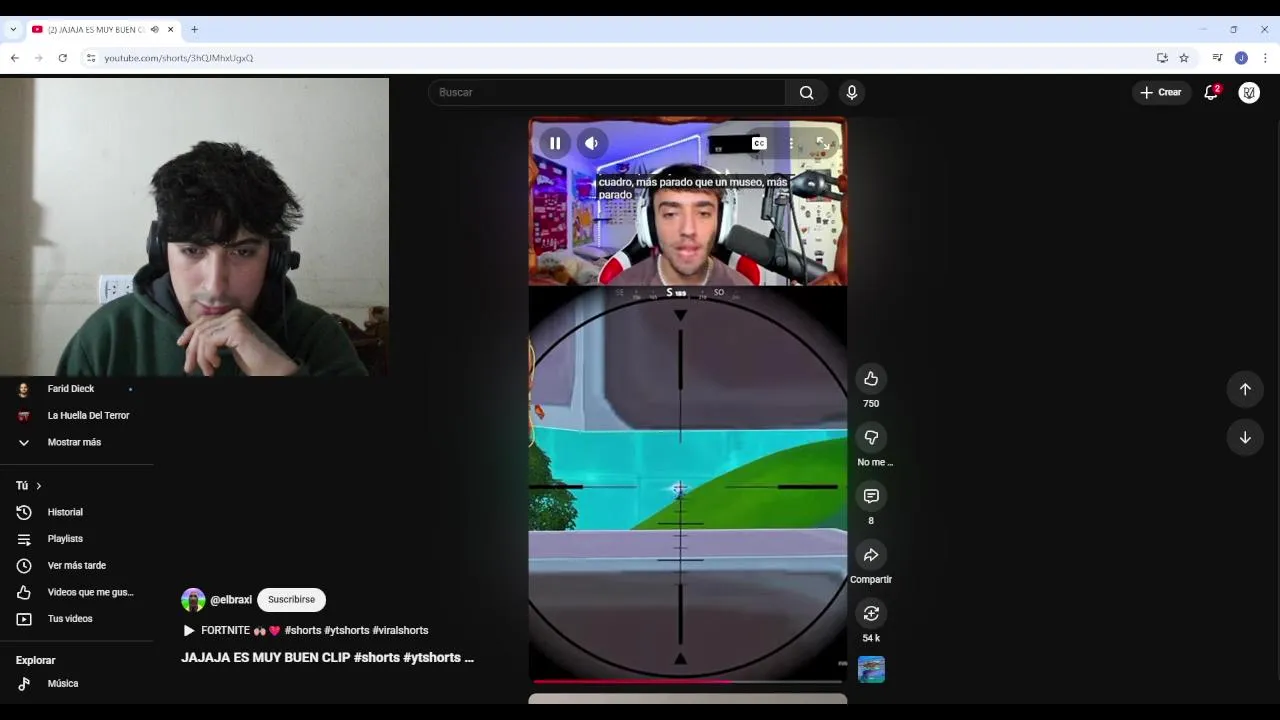Open the YouTube account avatar menu
Viewport: 1280px width, 720px height.
tap(1249, 92)
